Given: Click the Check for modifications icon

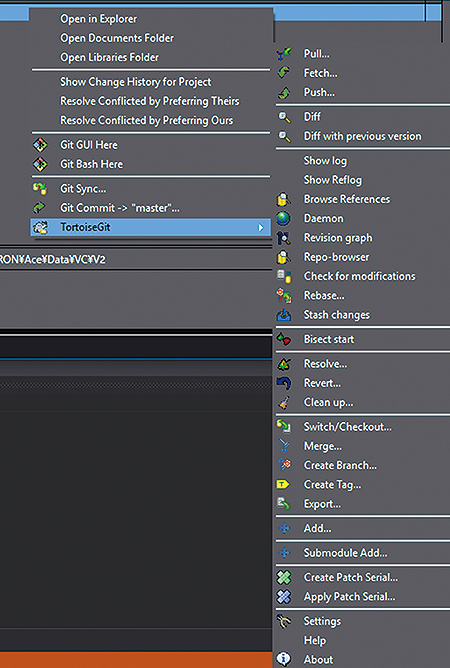Looking at the screenshot, I should pyautogui.click(x=284, y=276).
